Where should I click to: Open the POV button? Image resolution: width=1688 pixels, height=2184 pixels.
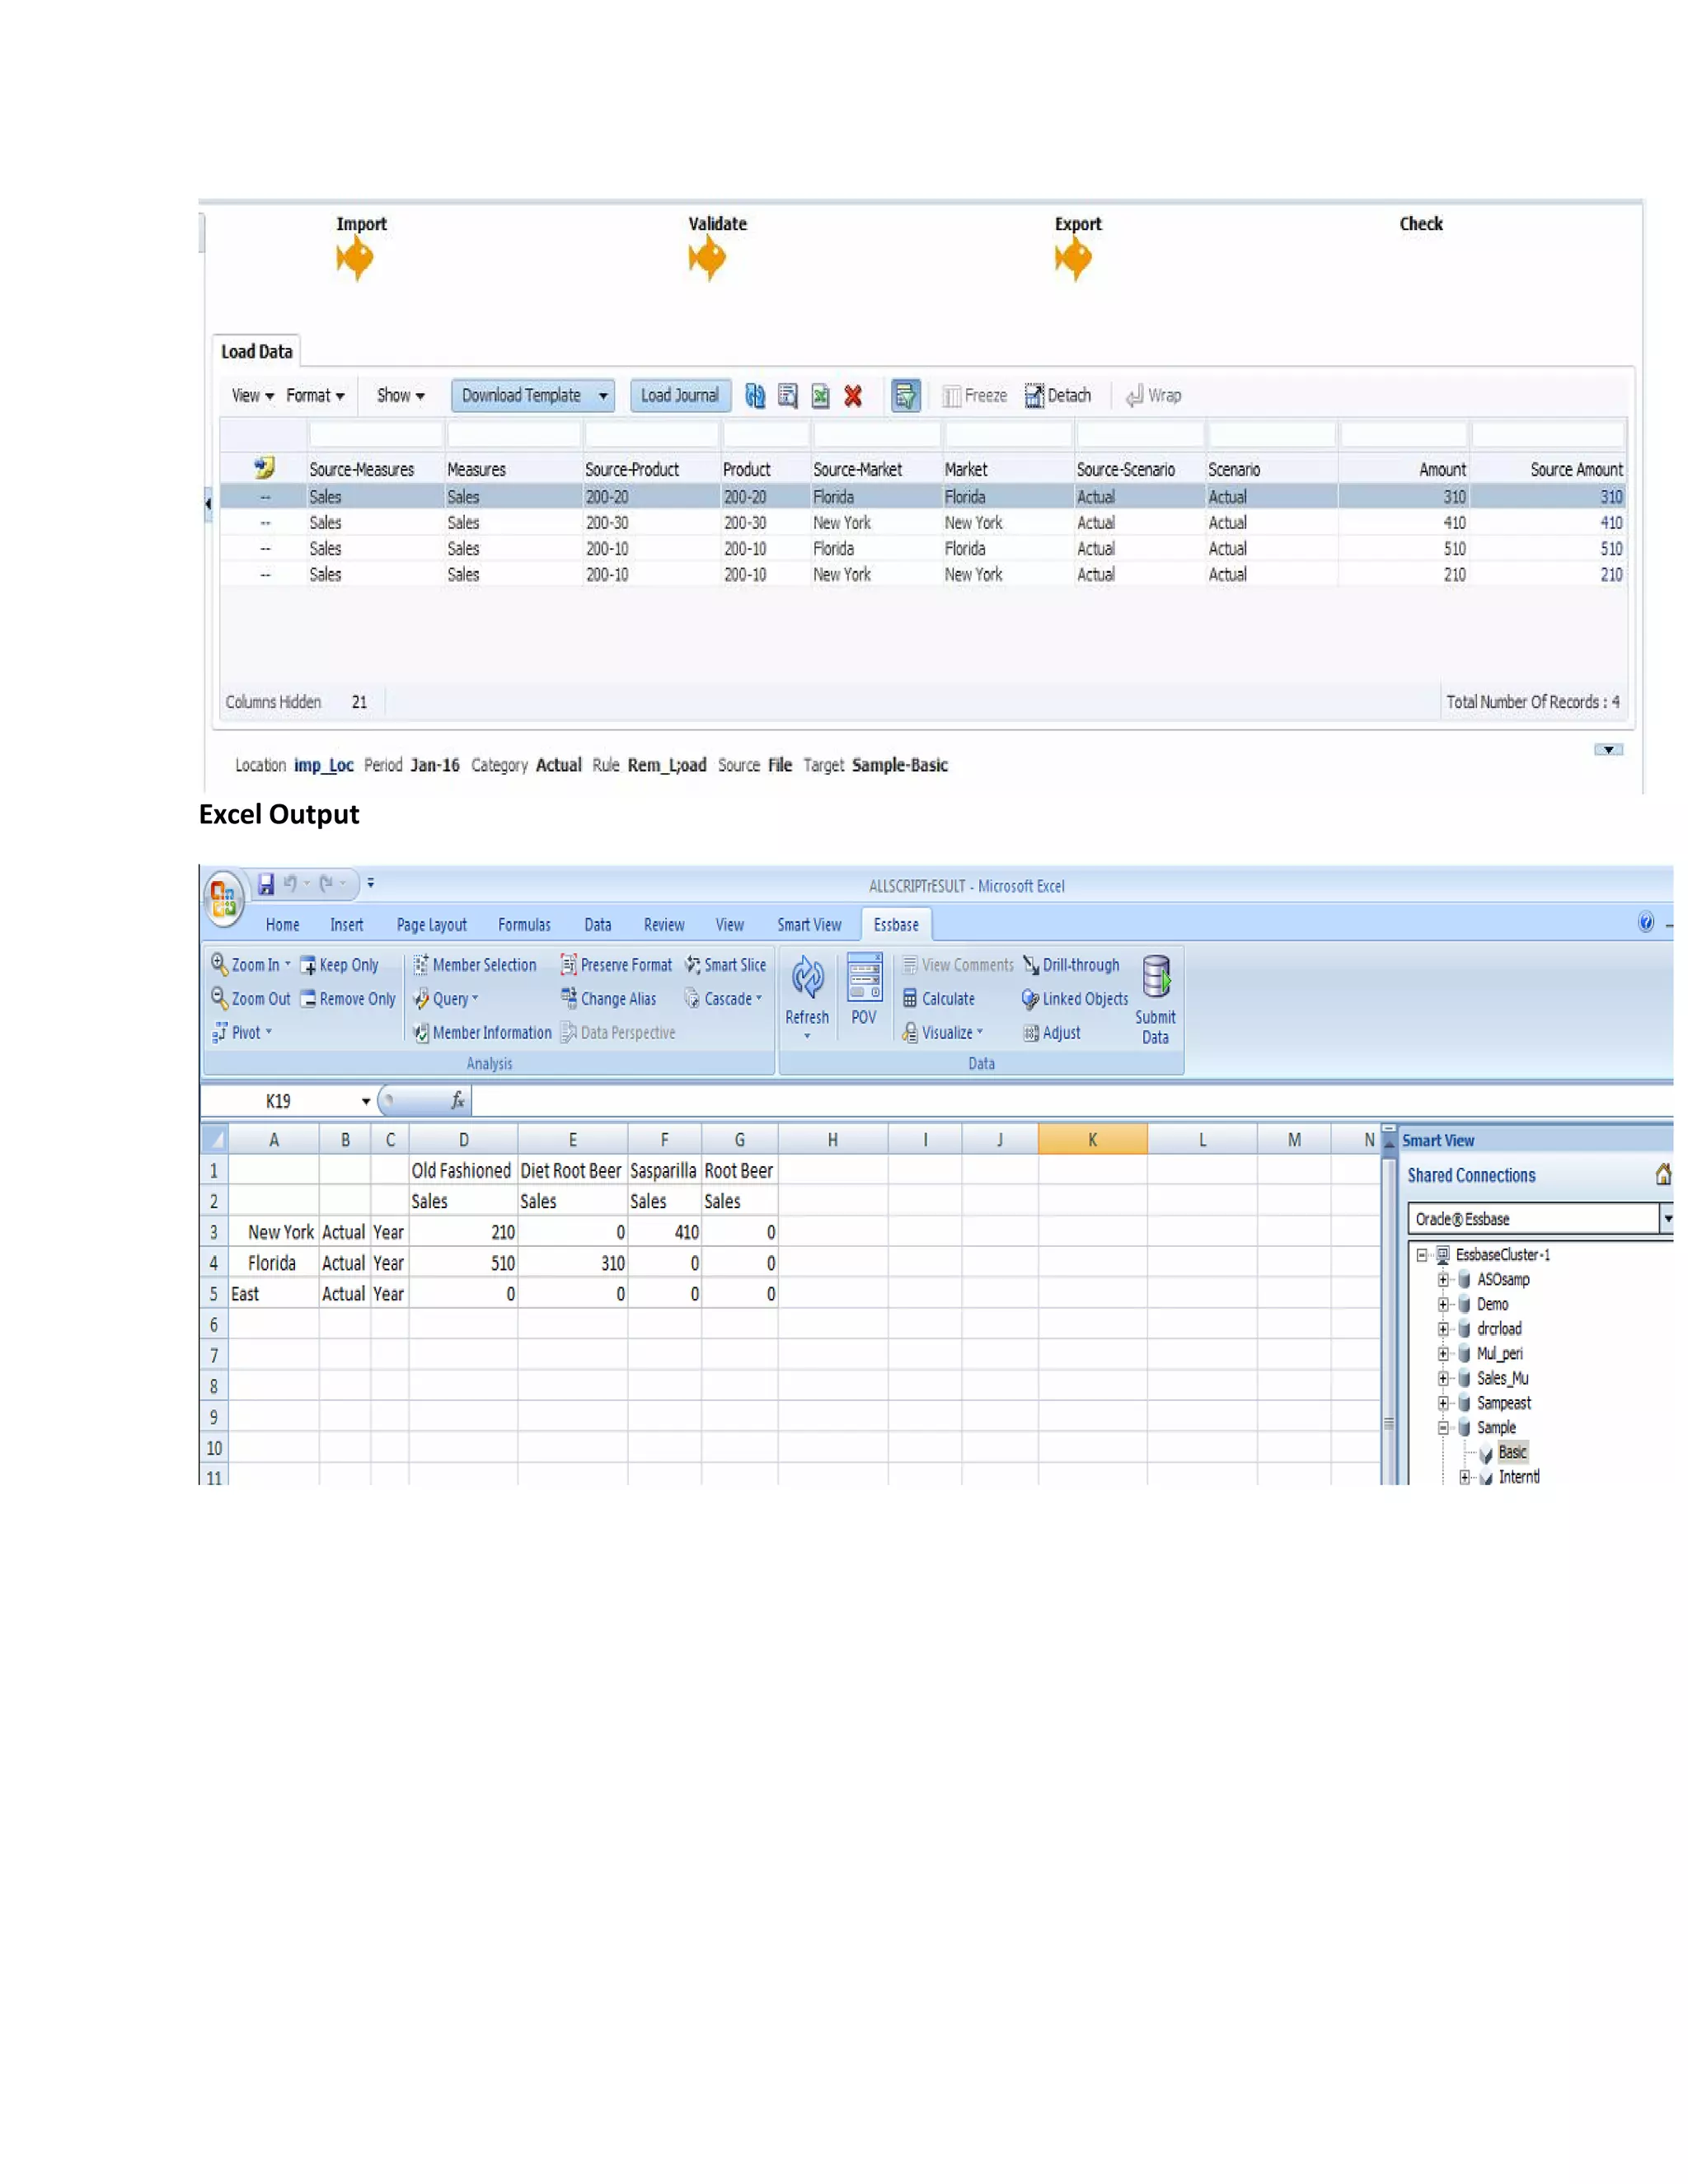point(864,990)
